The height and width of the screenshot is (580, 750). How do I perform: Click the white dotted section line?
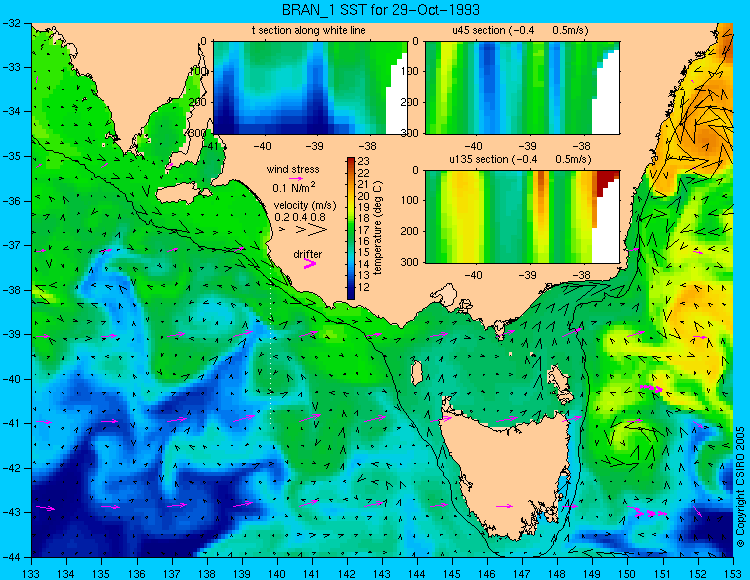(x=271, y=346)
